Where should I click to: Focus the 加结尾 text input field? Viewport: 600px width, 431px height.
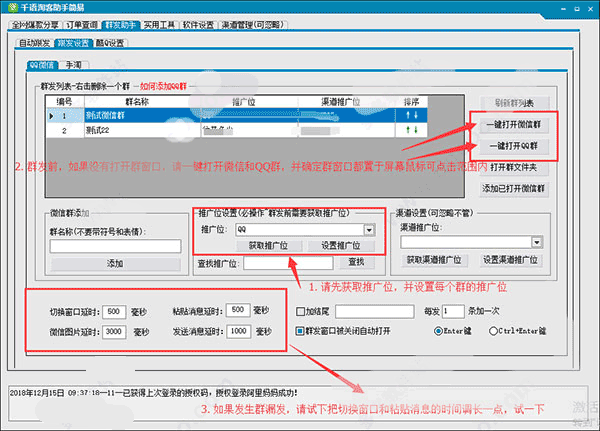coord(375,312)
